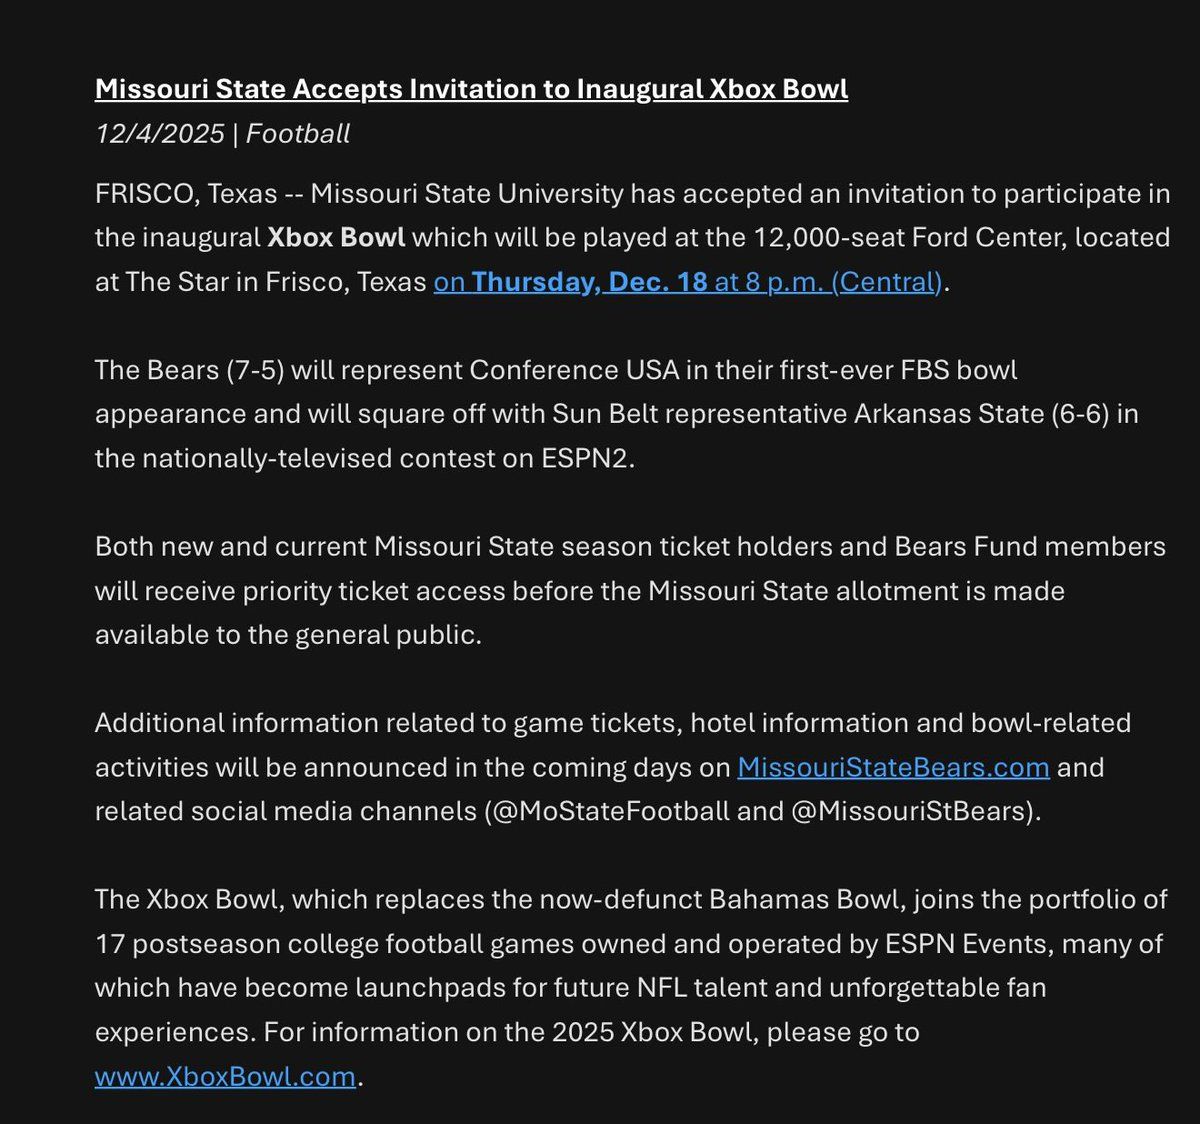Click the FRISCO, Texas dateline
Viewport: 1200px width, 1124px height.
(186, 193)
